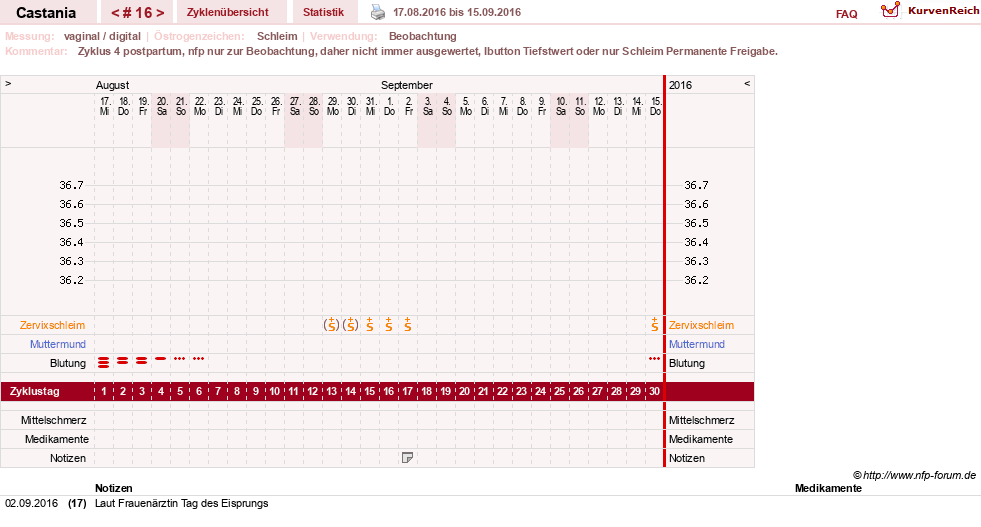Image resolution: width=981 pixels, height=527 pixels.
Task: Click the left Mittelschmerz row label
Action: tap(54, 420)
